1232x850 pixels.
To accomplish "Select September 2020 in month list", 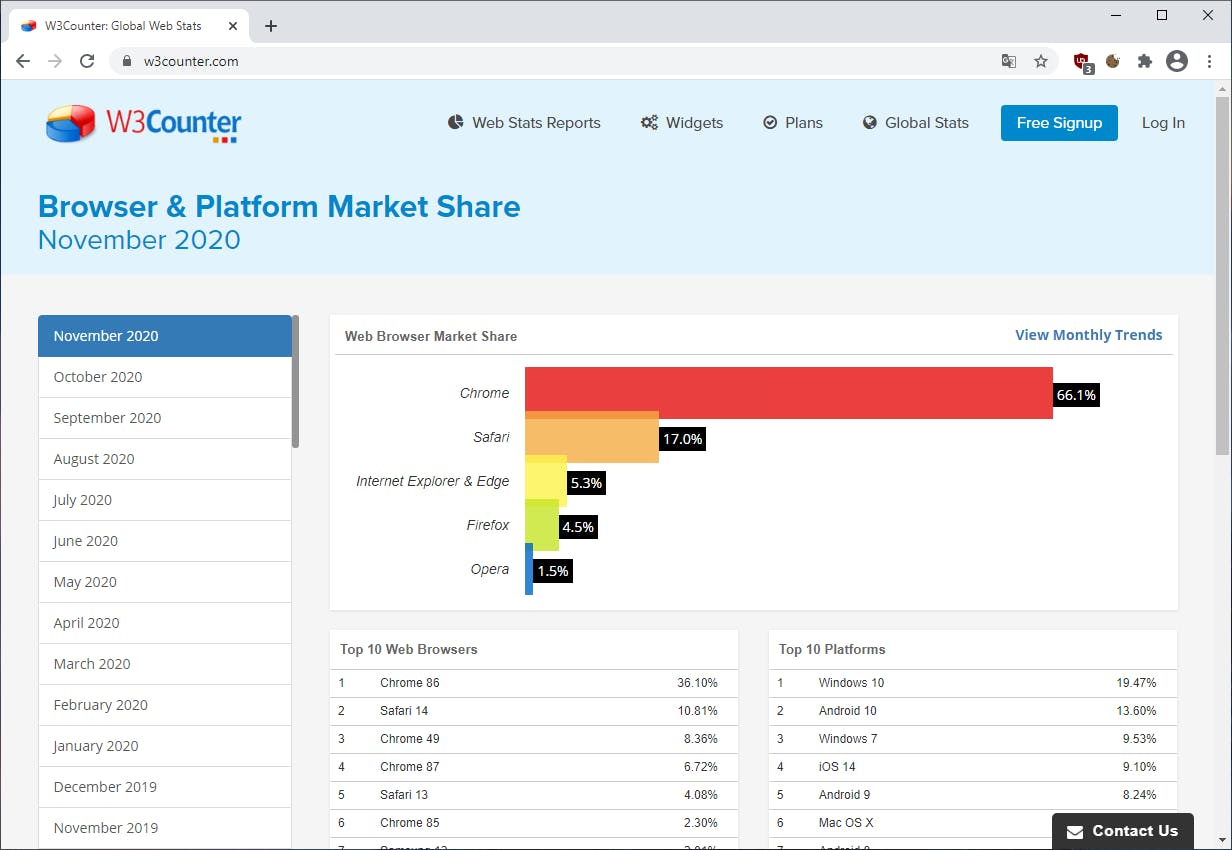I will pyautogui.click(x=165, y=418).
